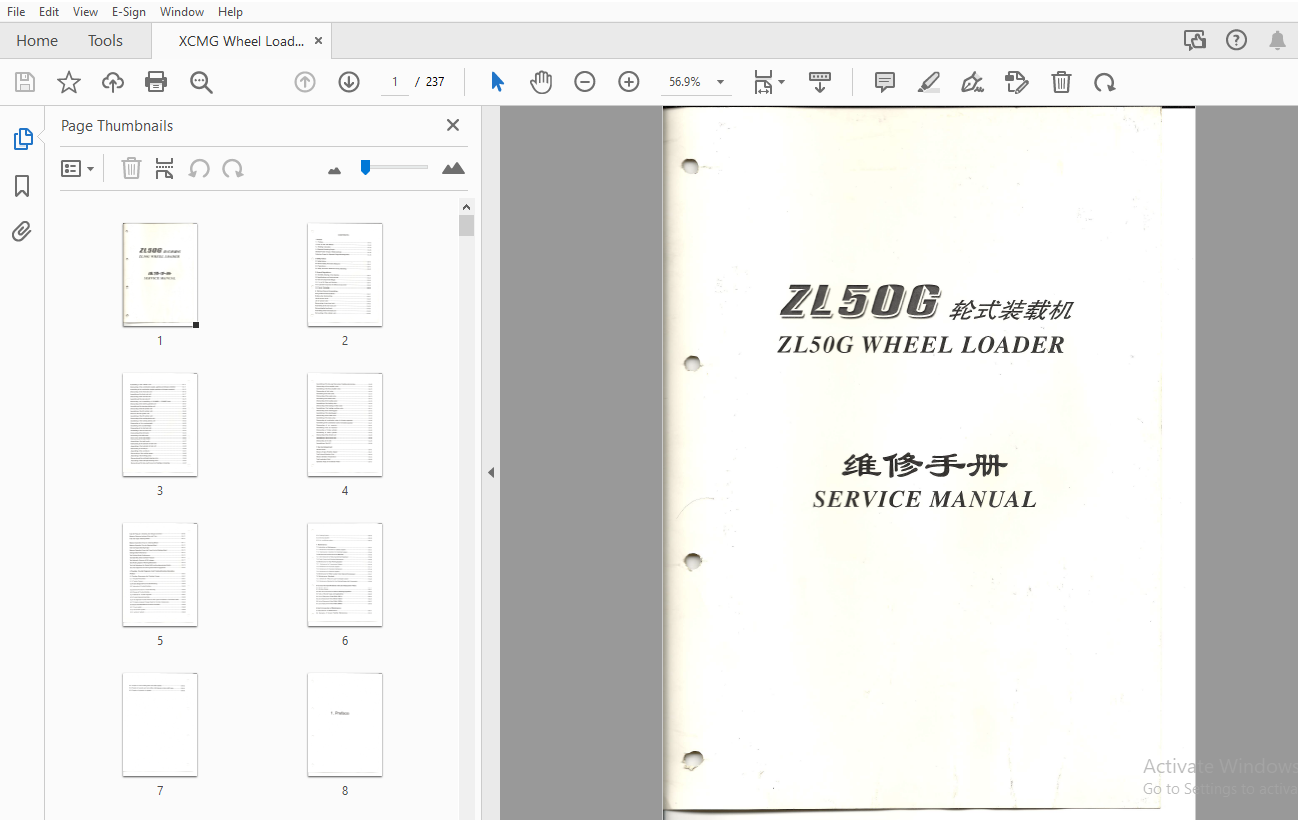Viewport: 1298px width, 820px height.
Task: Select the page 2 thumbnail
Action: pos(345,275)
